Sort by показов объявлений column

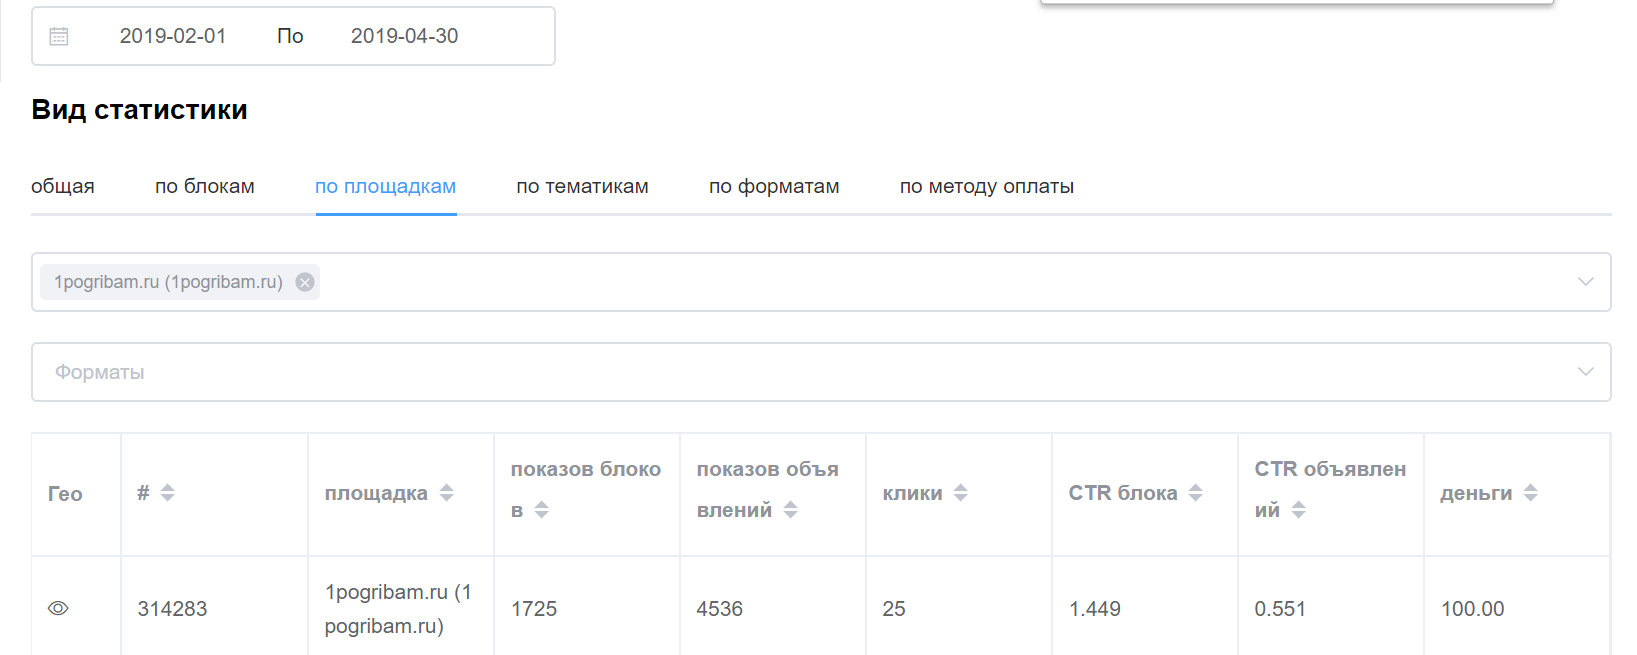(x=791, y=510)
